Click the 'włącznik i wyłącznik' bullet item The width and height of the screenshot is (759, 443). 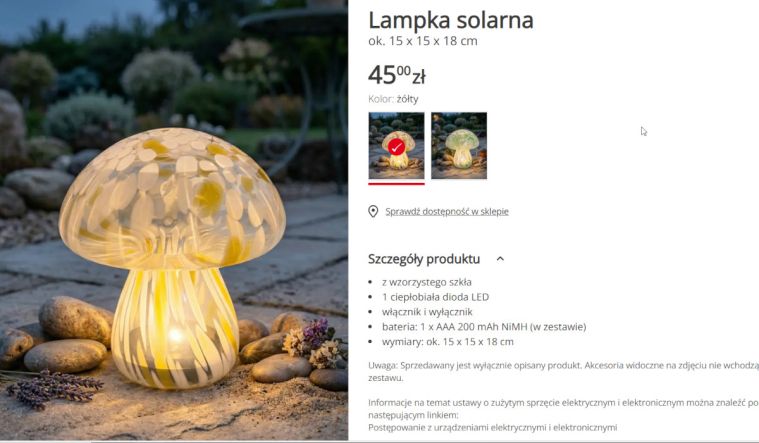[x=427, y=312]
